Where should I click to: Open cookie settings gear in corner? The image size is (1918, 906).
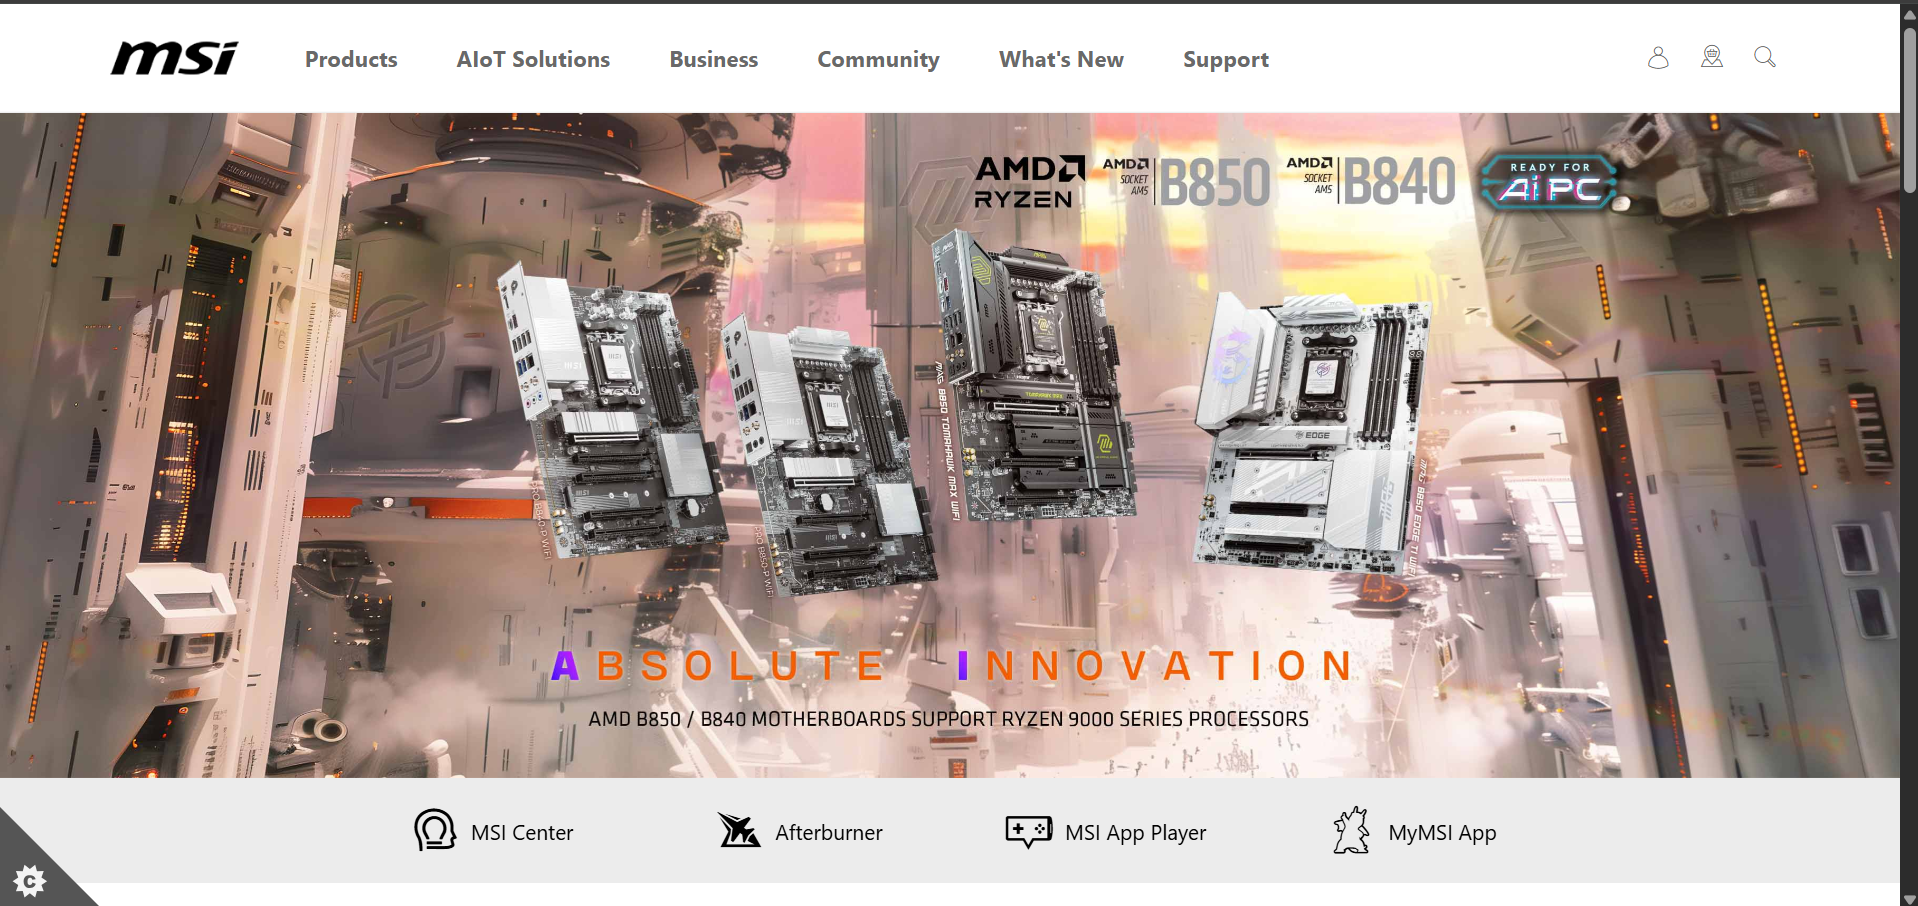(30, 880)
